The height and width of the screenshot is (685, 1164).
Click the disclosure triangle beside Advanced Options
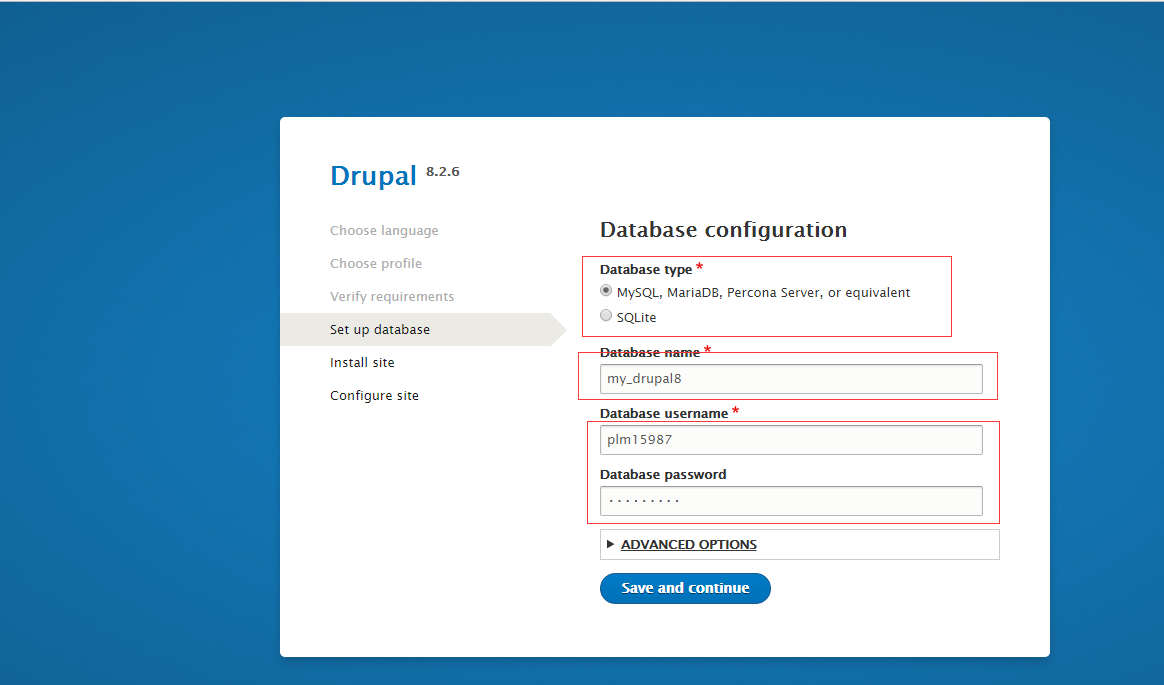(610, 544)
